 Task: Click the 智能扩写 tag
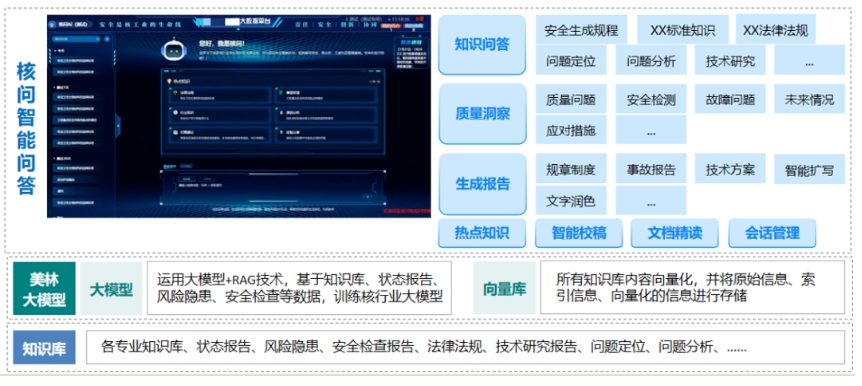click(x=809, y=170)
